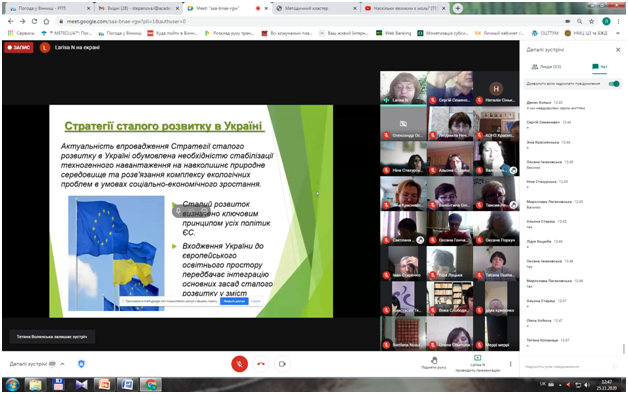628x394 pixels.
Task: Click the chat panel scrollbar
Action: 624,349
